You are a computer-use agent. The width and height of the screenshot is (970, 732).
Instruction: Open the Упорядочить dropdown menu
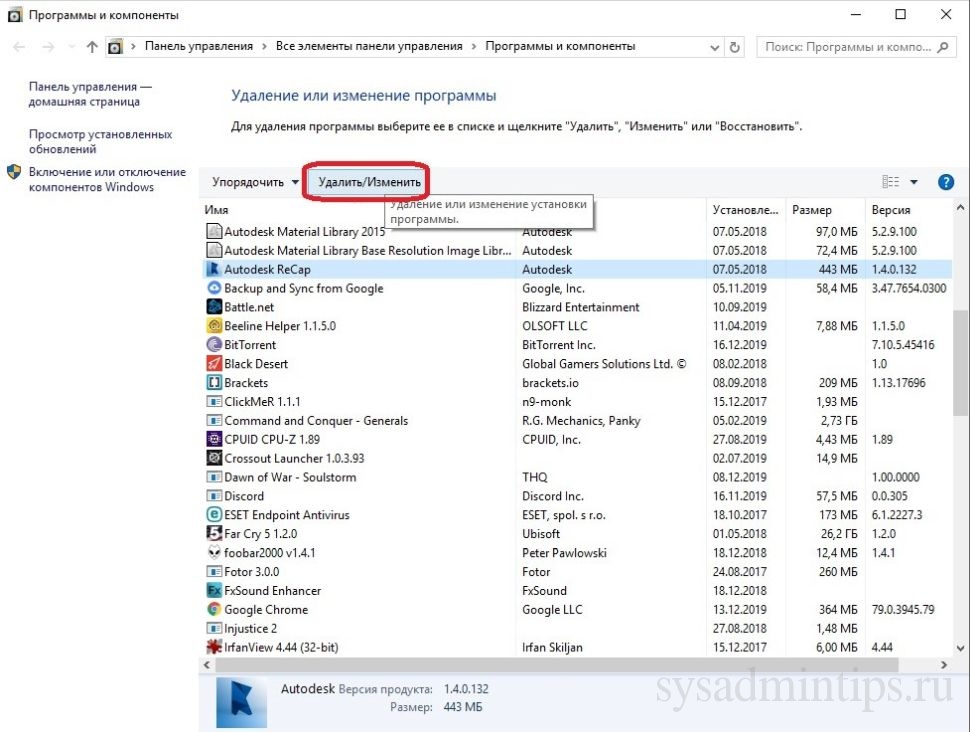point(255,182)
